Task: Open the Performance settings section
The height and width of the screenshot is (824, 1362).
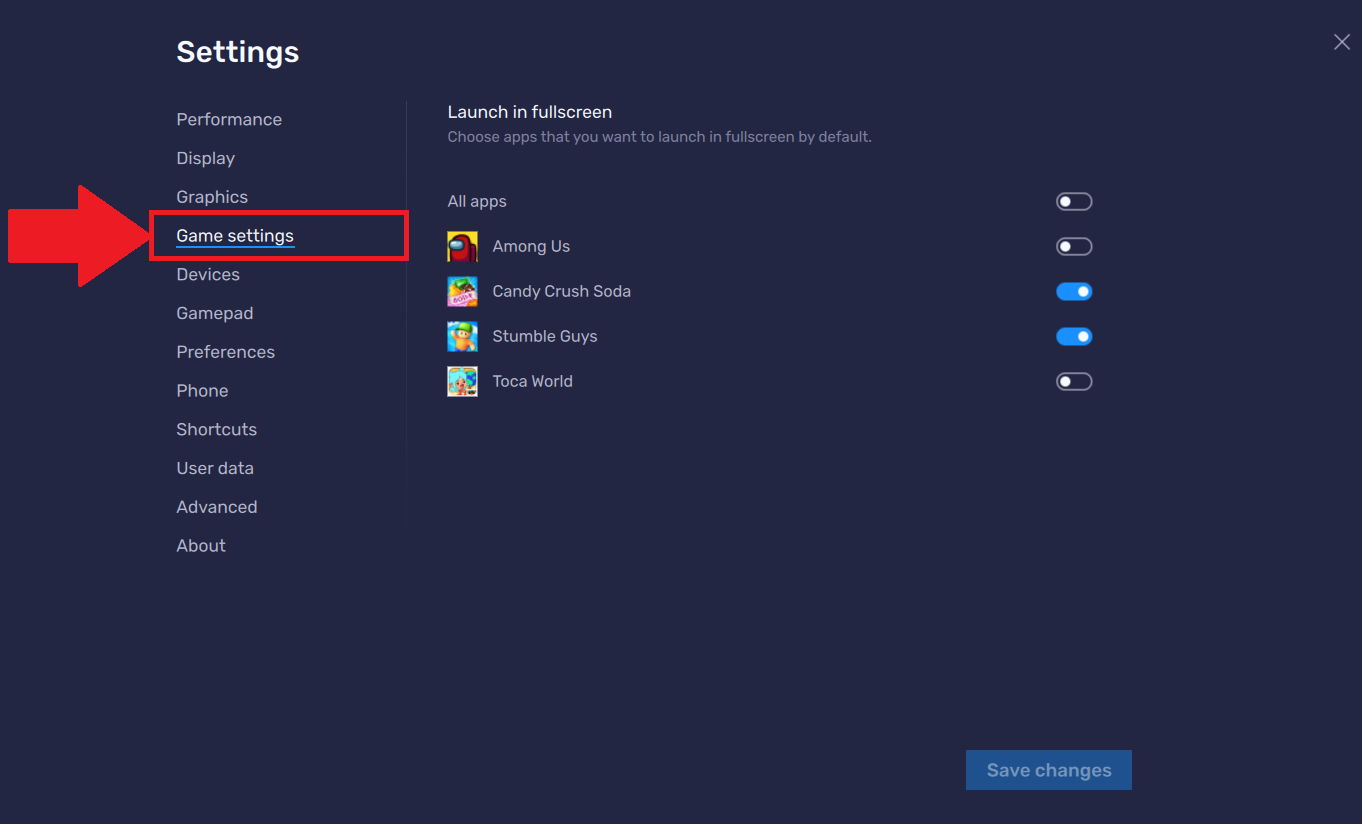Action: (229, 119)
